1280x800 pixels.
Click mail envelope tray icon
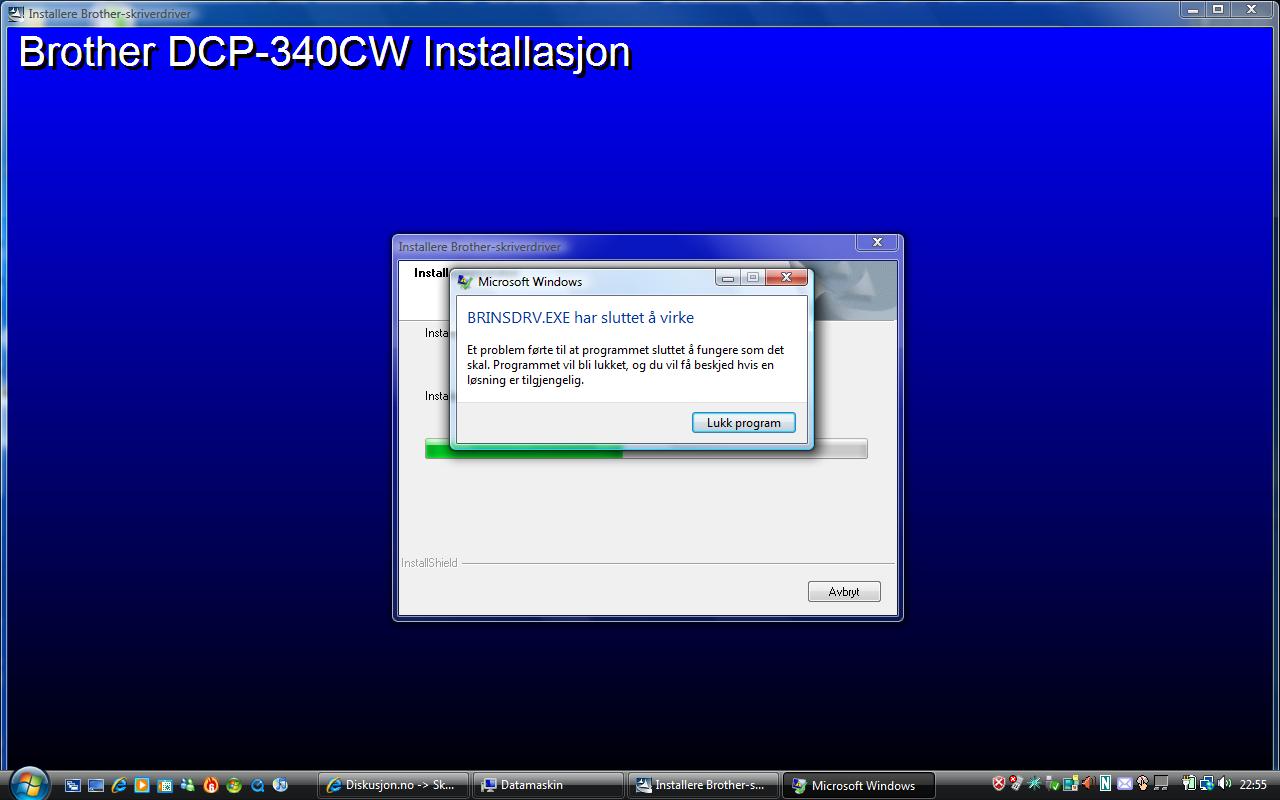tap(1125, 783)
